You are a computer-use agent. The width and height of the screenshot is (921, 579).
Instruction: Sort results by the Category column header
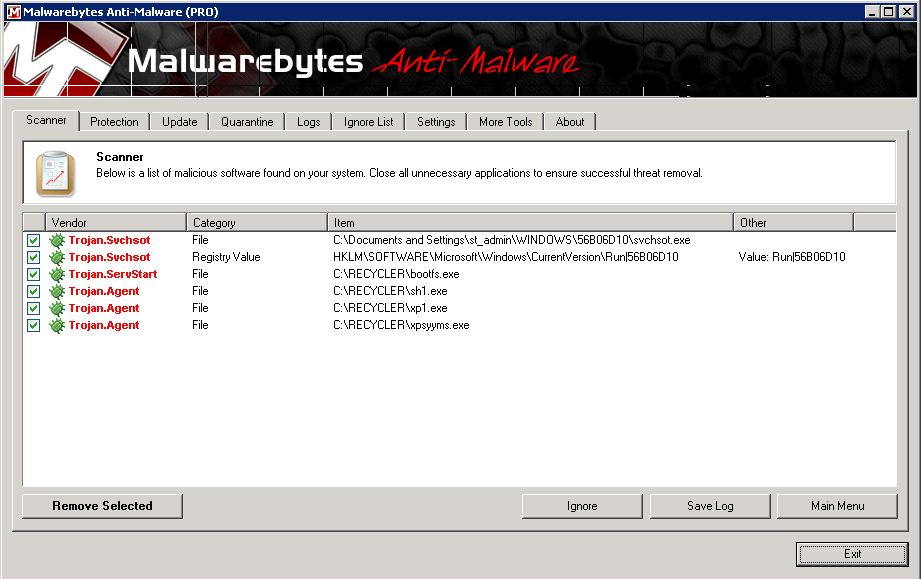pos(257,223)
